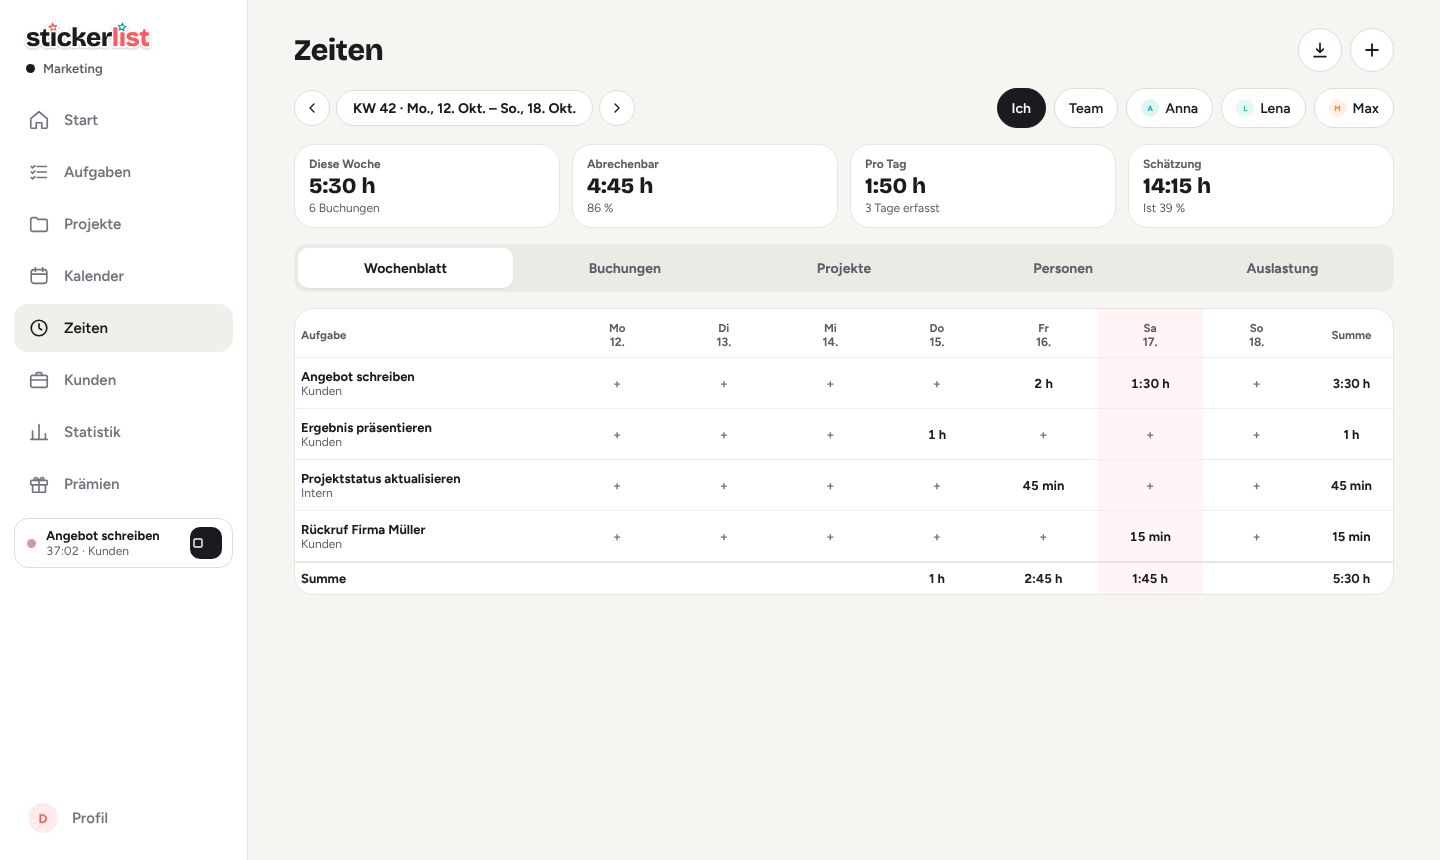Switch to the Wochenblatt tab
Image resolution: width=1440 pixels, height=860 pixels.
pos(405,268)
